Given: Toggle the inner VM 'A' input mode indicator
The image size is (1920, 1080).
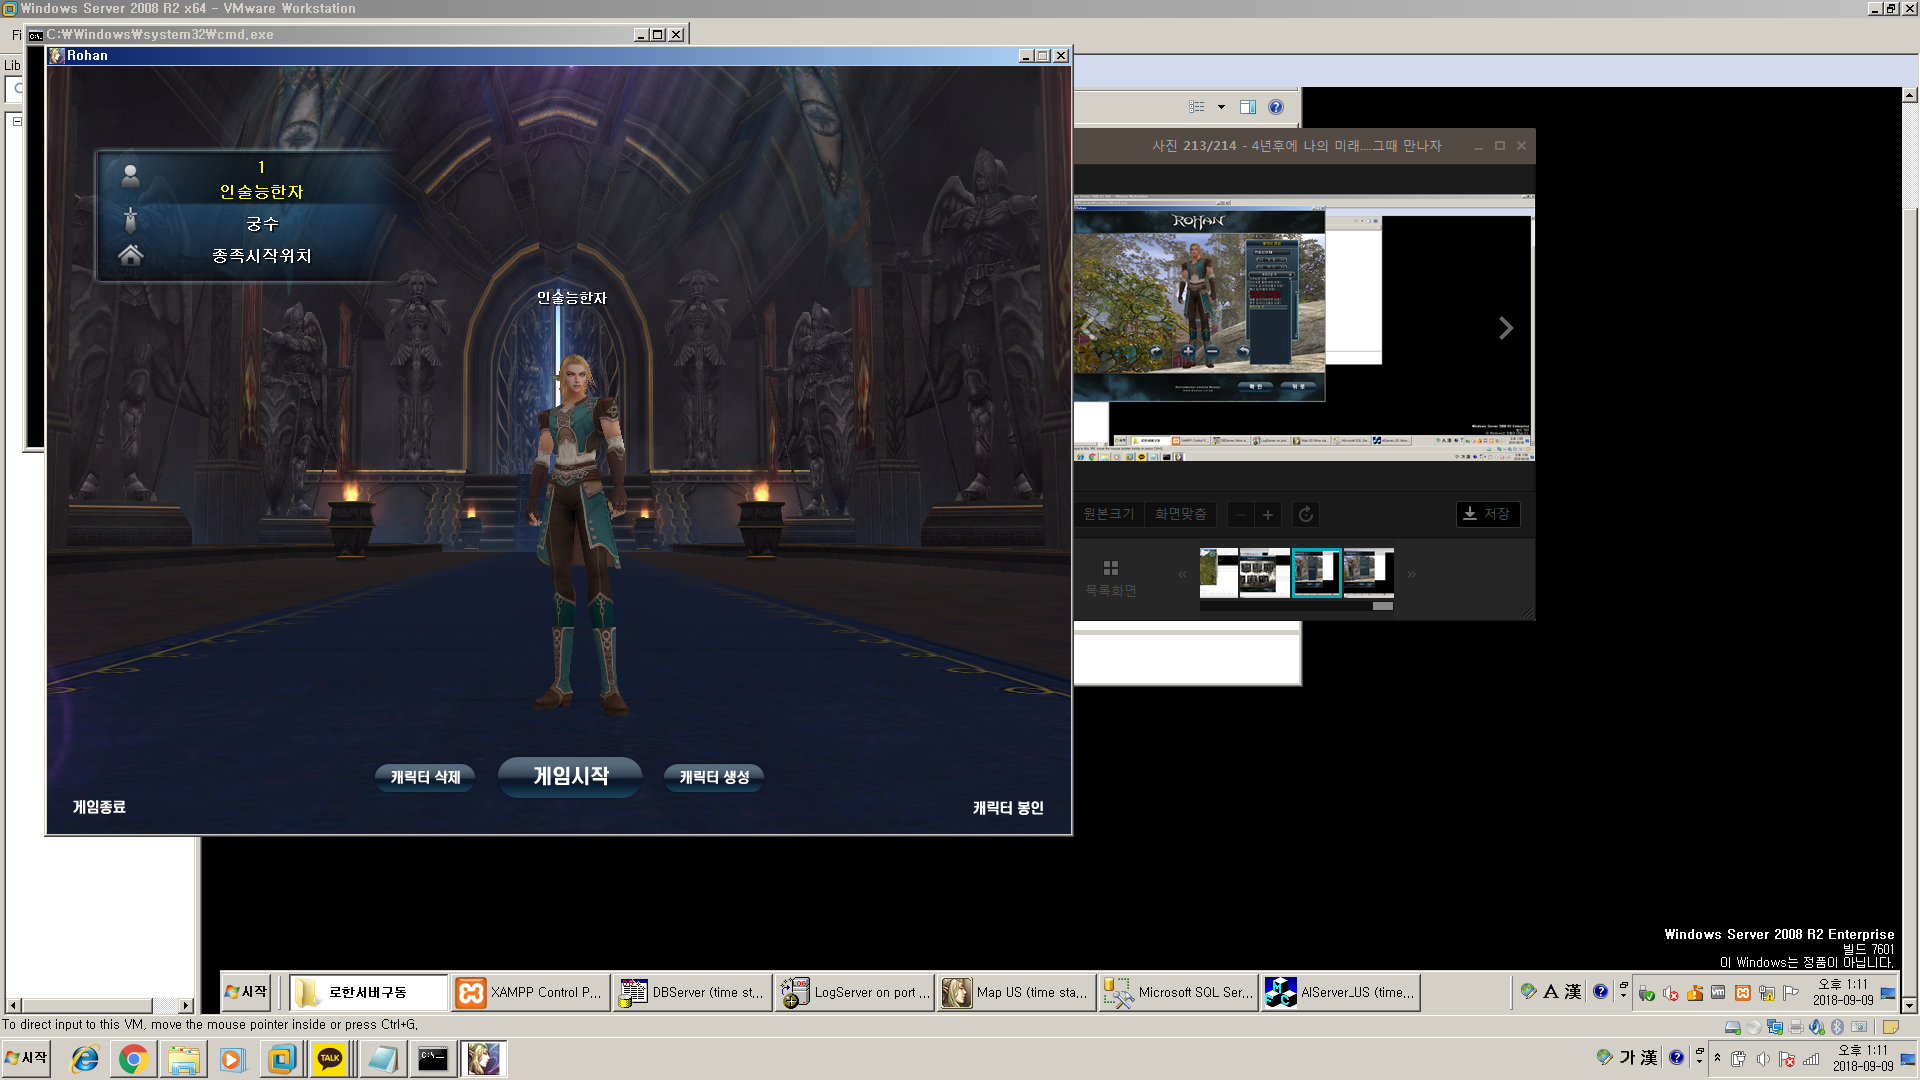Looking at the screenshot, I should coord(1550,992).
